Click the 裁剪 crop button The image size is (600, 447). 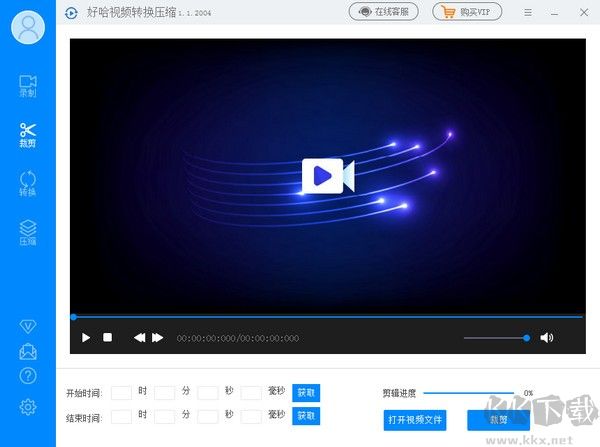[499, 420]
